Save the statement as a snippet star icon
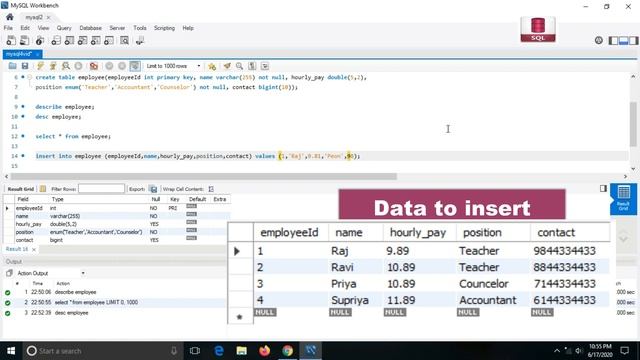This screenshot has width=640, height=360. coord(212,66)
